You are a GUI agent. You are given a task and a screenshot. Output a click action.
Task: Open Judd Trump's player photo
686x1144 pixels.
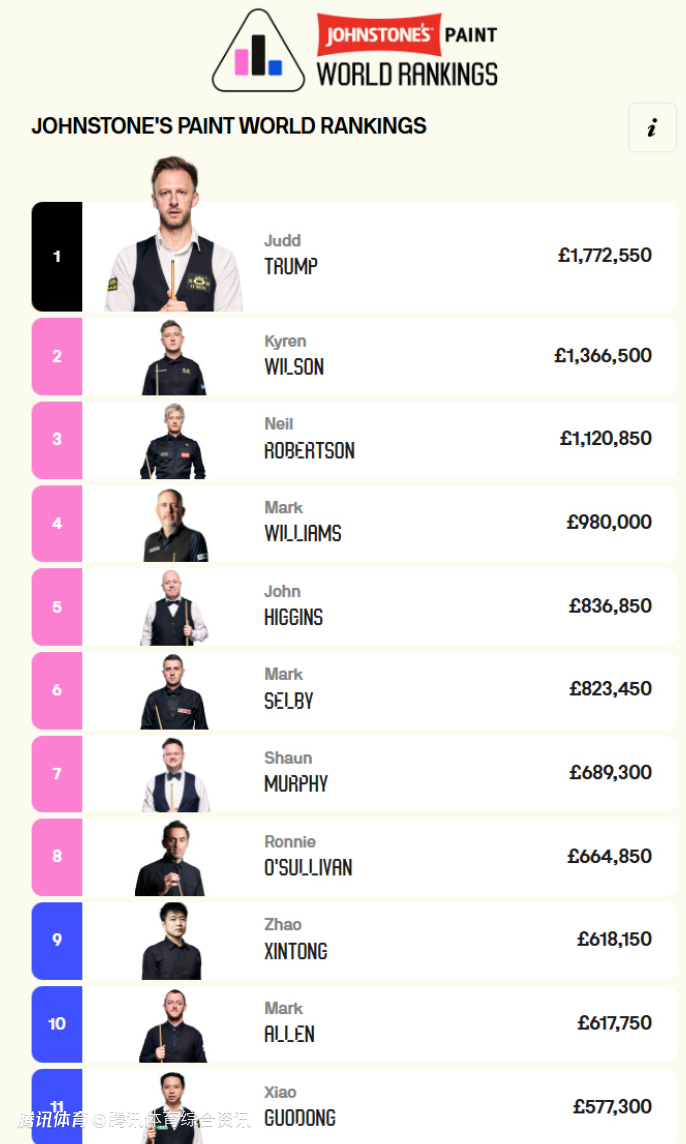coord(174,240)
